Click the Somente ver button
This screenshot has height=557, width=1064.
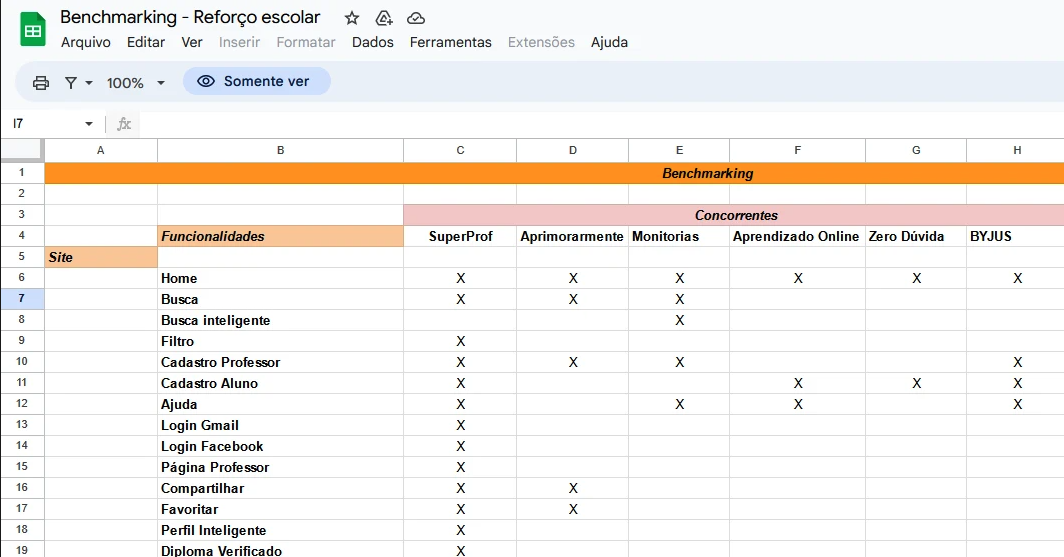256,81
